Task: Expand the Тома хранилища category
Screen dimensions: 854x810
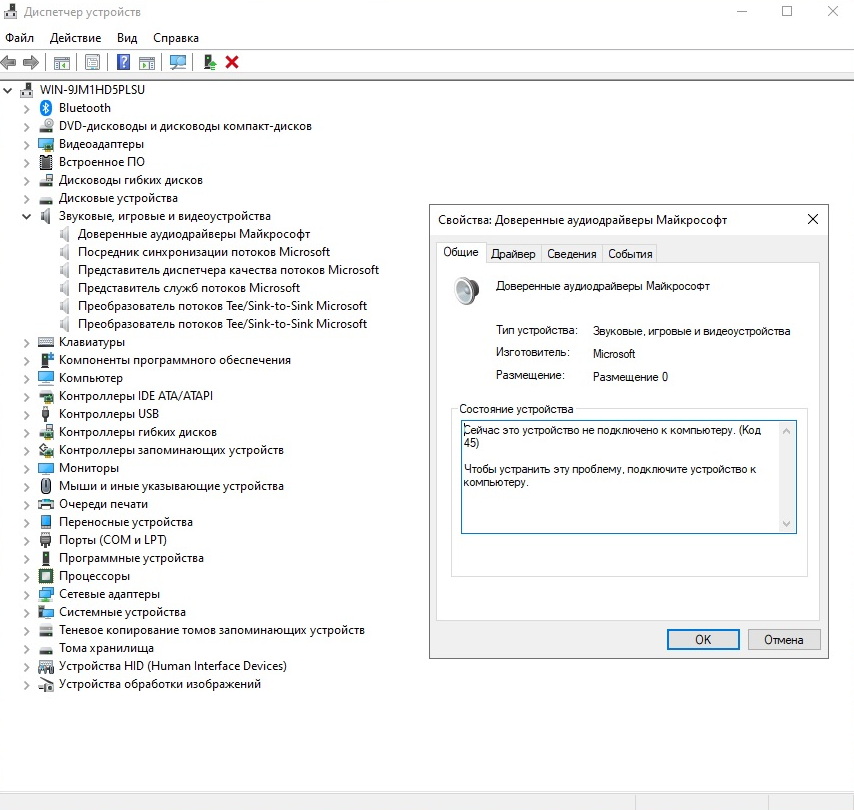Action: (x=26, y=648)
